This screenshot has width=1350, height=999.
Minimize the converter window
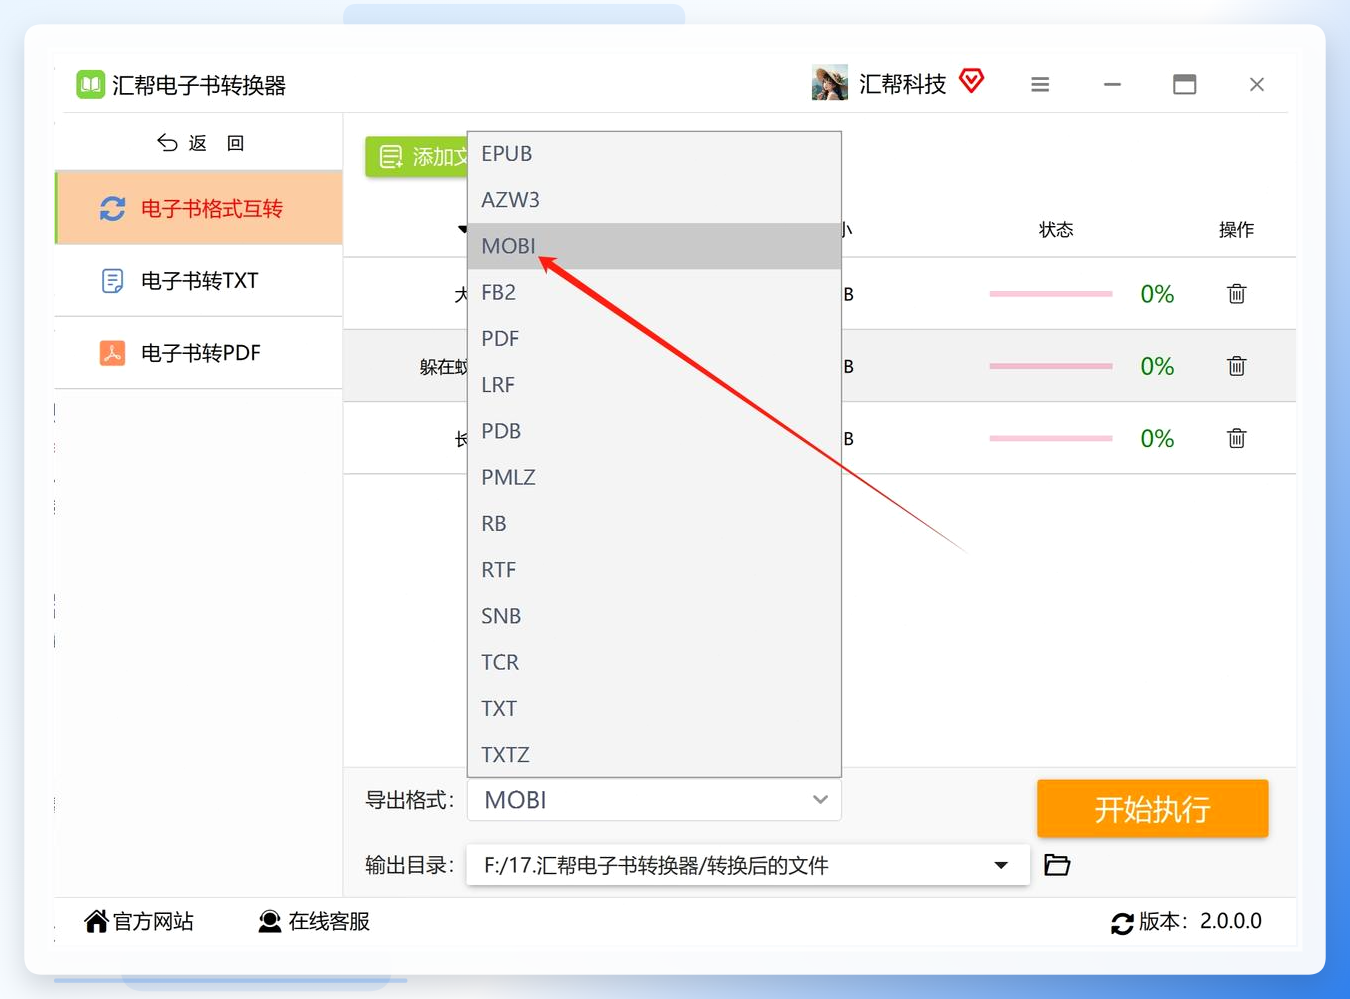[x=1112, y=85]
